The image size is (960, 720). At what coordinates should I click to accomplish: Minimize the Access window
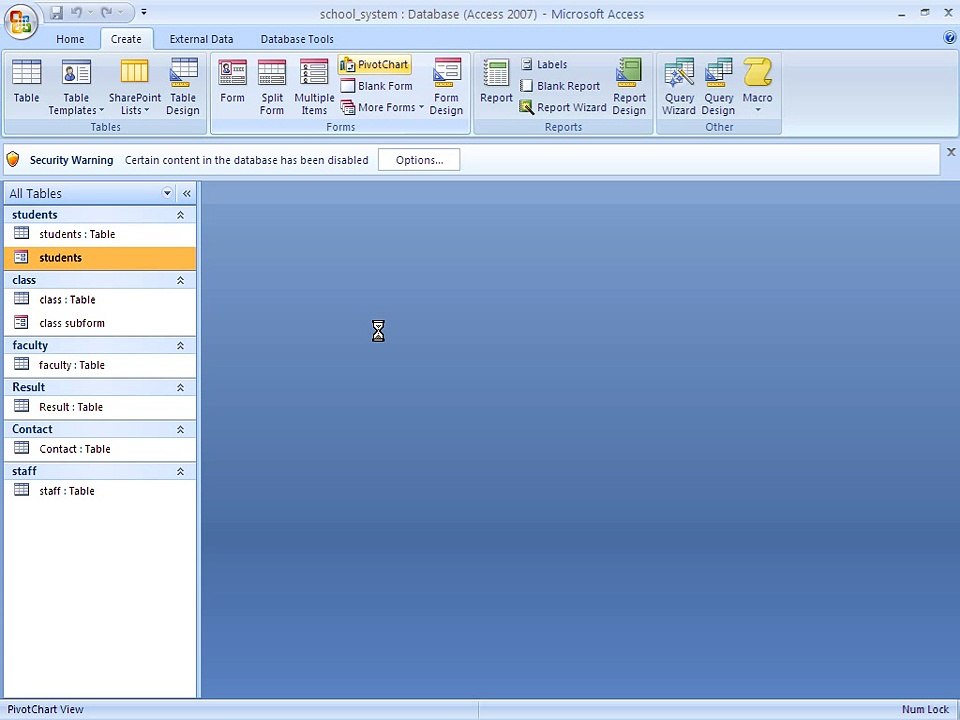pyautogui.click(x=902, y=13)
